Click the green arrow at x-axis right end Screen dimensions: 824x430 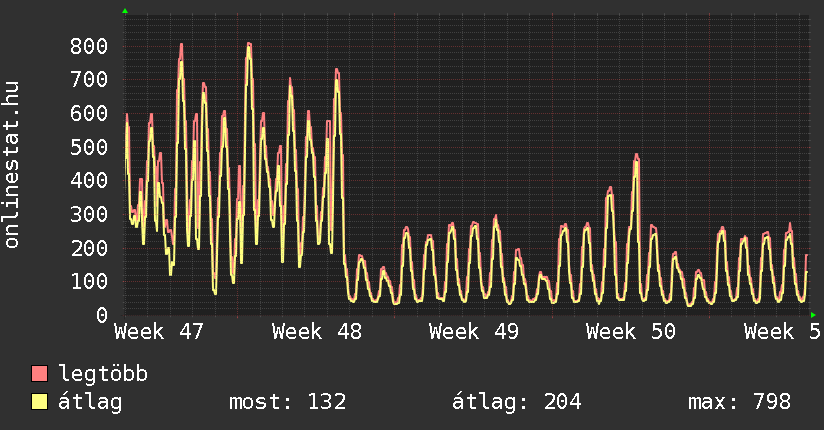point(814,314)
